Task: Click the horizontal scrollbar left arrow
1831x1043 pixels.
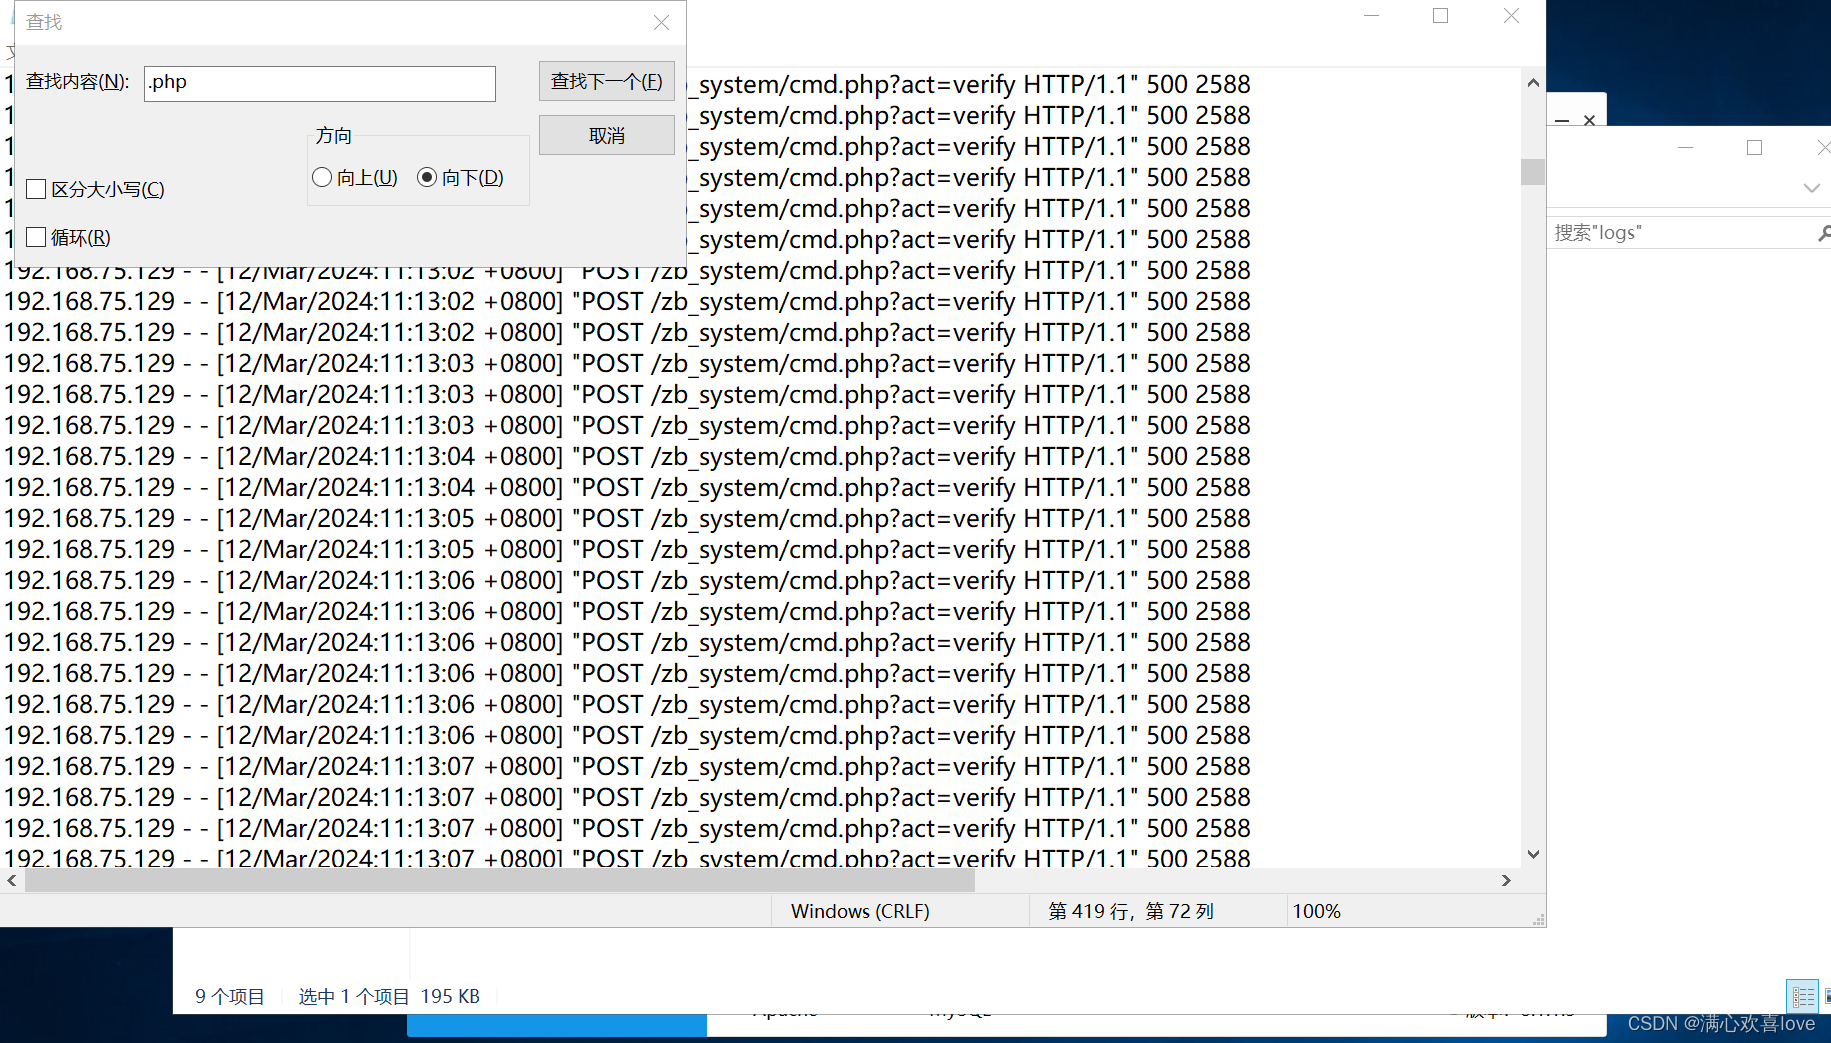Action: (x=11, y=880)
